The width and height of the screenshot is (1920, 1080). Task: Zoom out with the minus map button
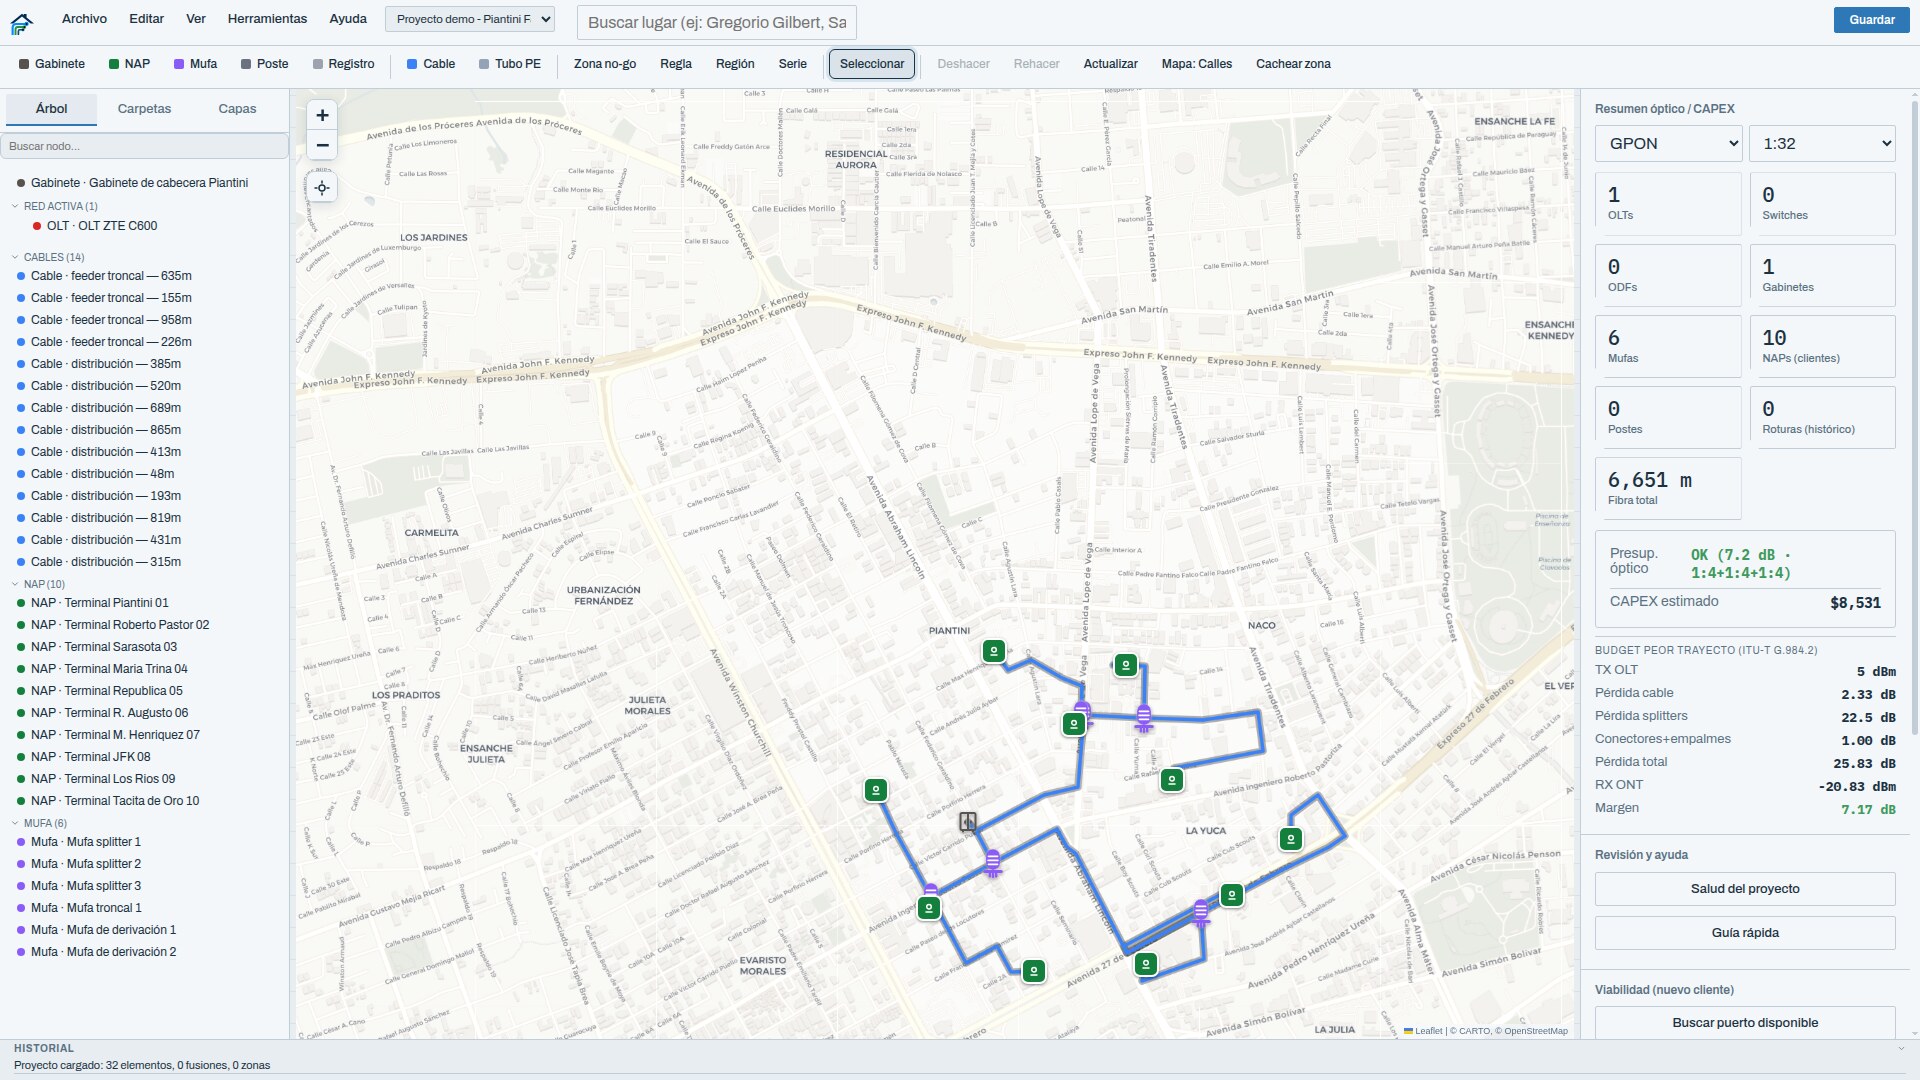pos(322,145)
